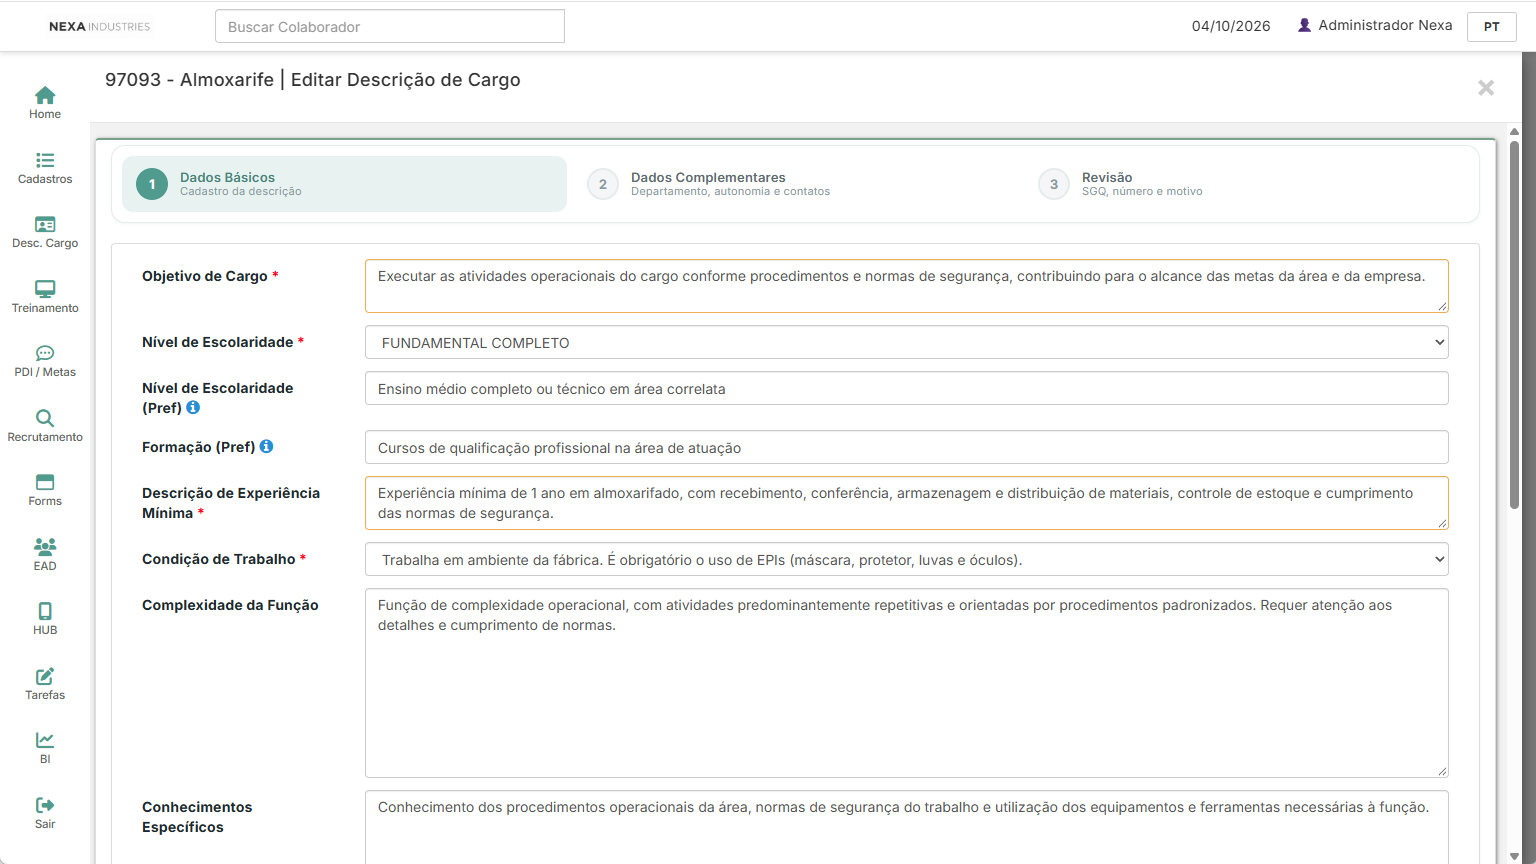Click the scrollbar down arrow
Viewport: 1536px width, 864px height.
(1514, 856)
